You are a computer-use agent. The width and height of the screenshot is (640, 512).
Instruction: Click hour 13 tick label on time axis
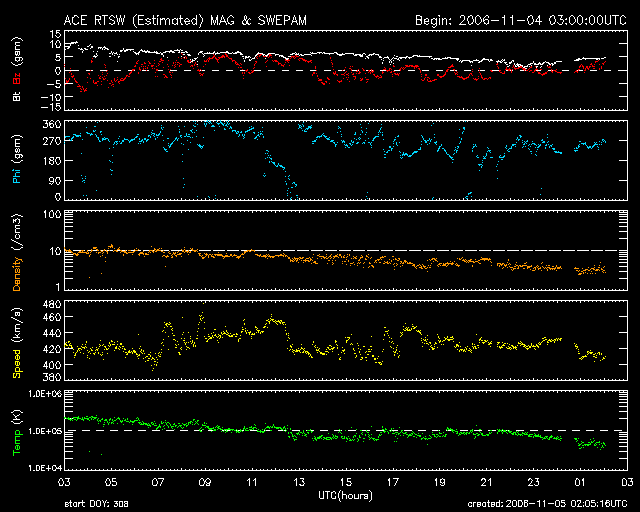pos(298,481)
